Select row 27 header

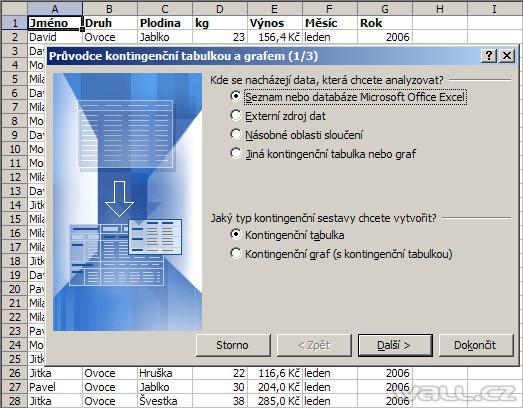click(x=14, y=387)
